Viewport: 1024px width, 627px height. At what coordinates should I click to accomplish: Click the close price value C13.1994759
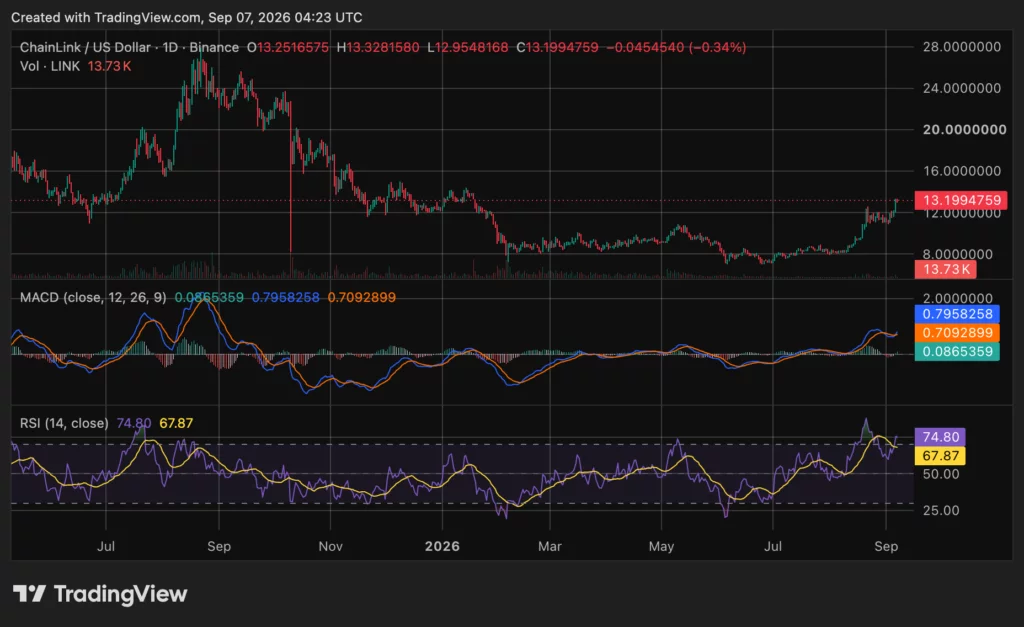point(557,47)
